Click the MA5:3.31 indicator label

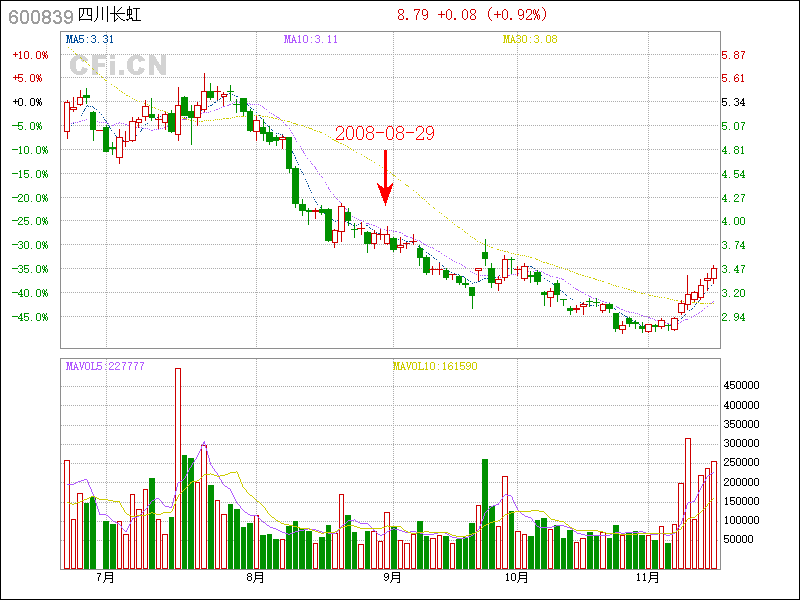(88, 39)
